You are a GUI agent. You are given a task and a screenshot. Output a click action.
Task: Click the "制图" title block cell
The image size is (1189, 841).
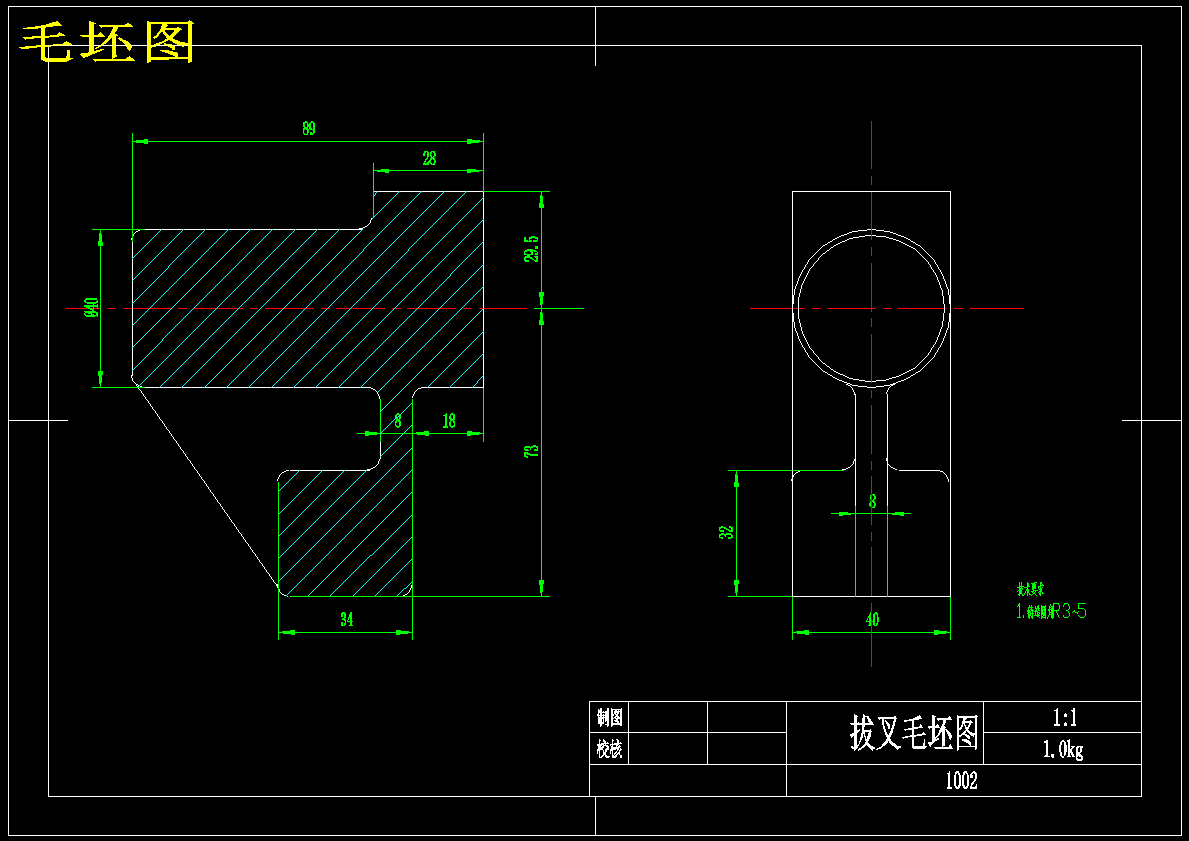[610, 717]
